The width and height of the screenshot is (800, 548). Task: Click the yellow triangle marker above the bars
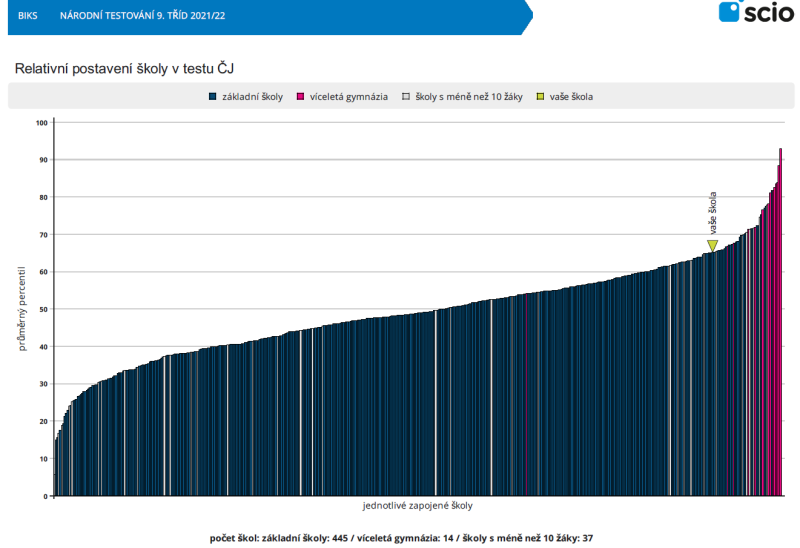712,245
